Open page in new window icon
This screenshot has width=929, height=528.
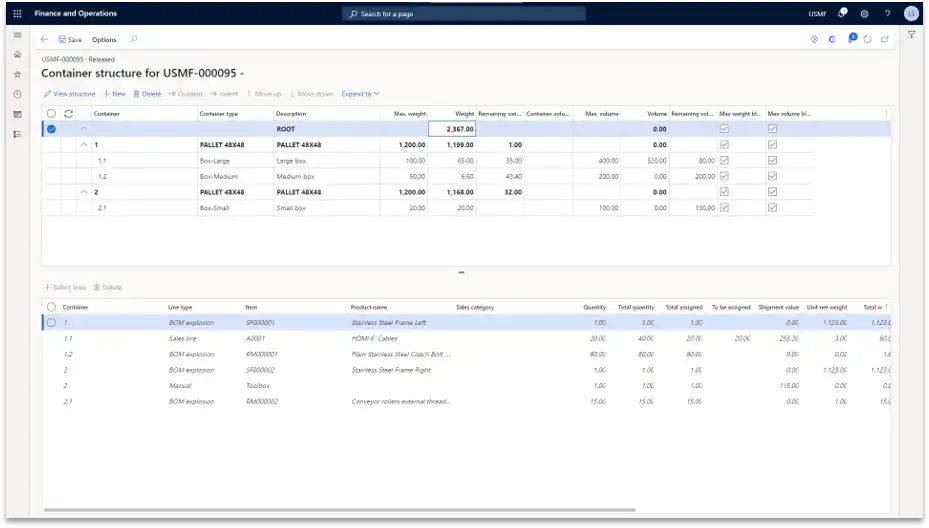pos(885,39)
